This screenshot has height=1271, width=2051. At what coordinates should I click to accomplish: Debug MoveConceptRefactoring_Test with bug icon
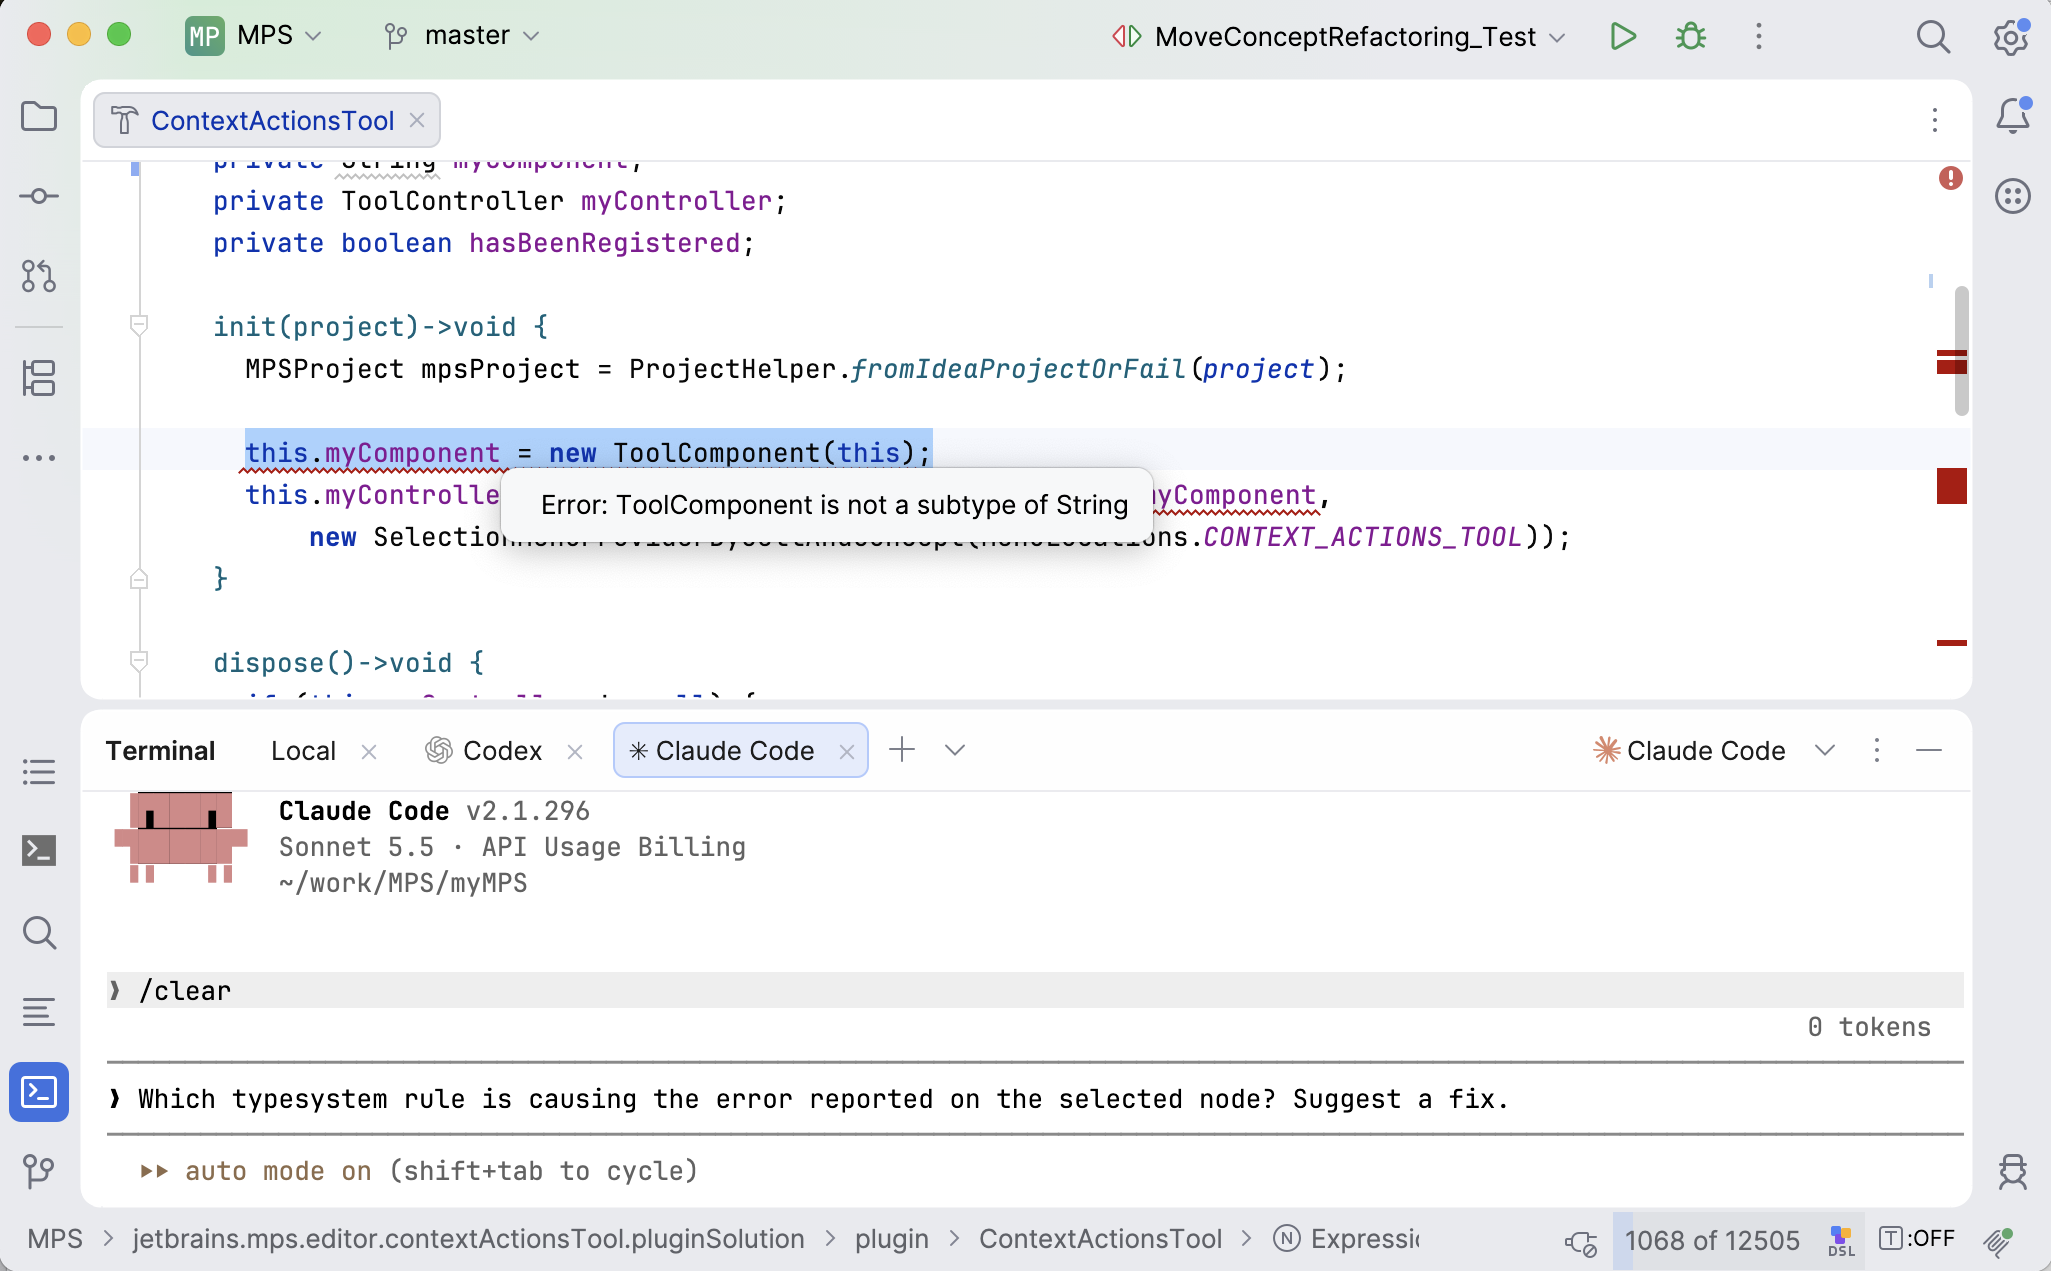coord(1691,37)
